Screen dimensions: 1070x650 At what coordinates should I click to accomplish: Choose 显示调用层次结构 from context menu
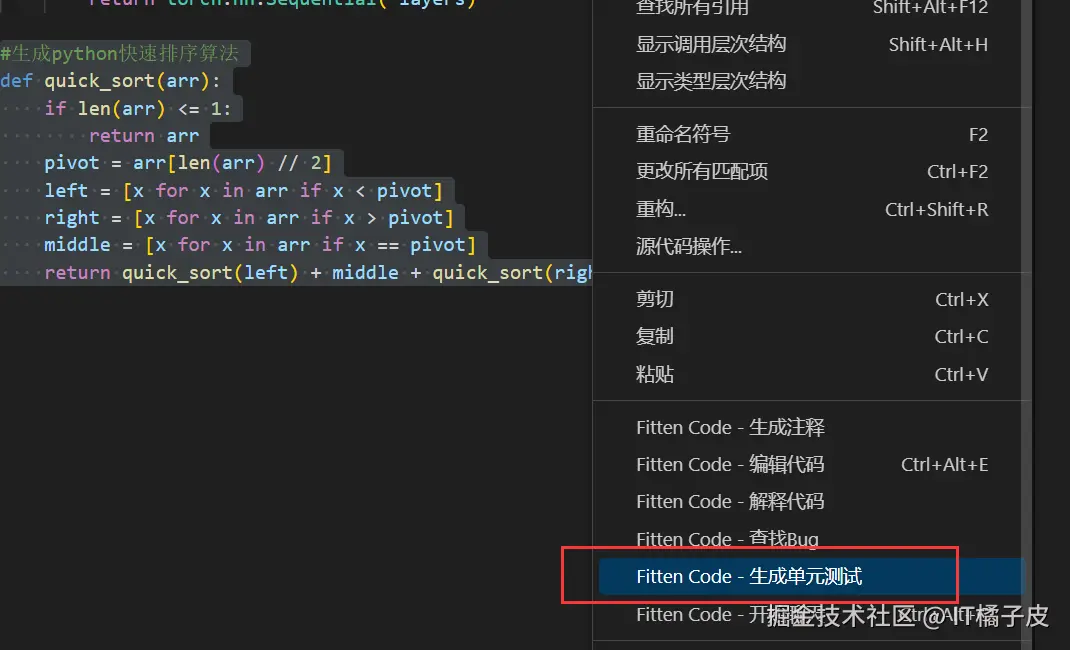point(811,44)
